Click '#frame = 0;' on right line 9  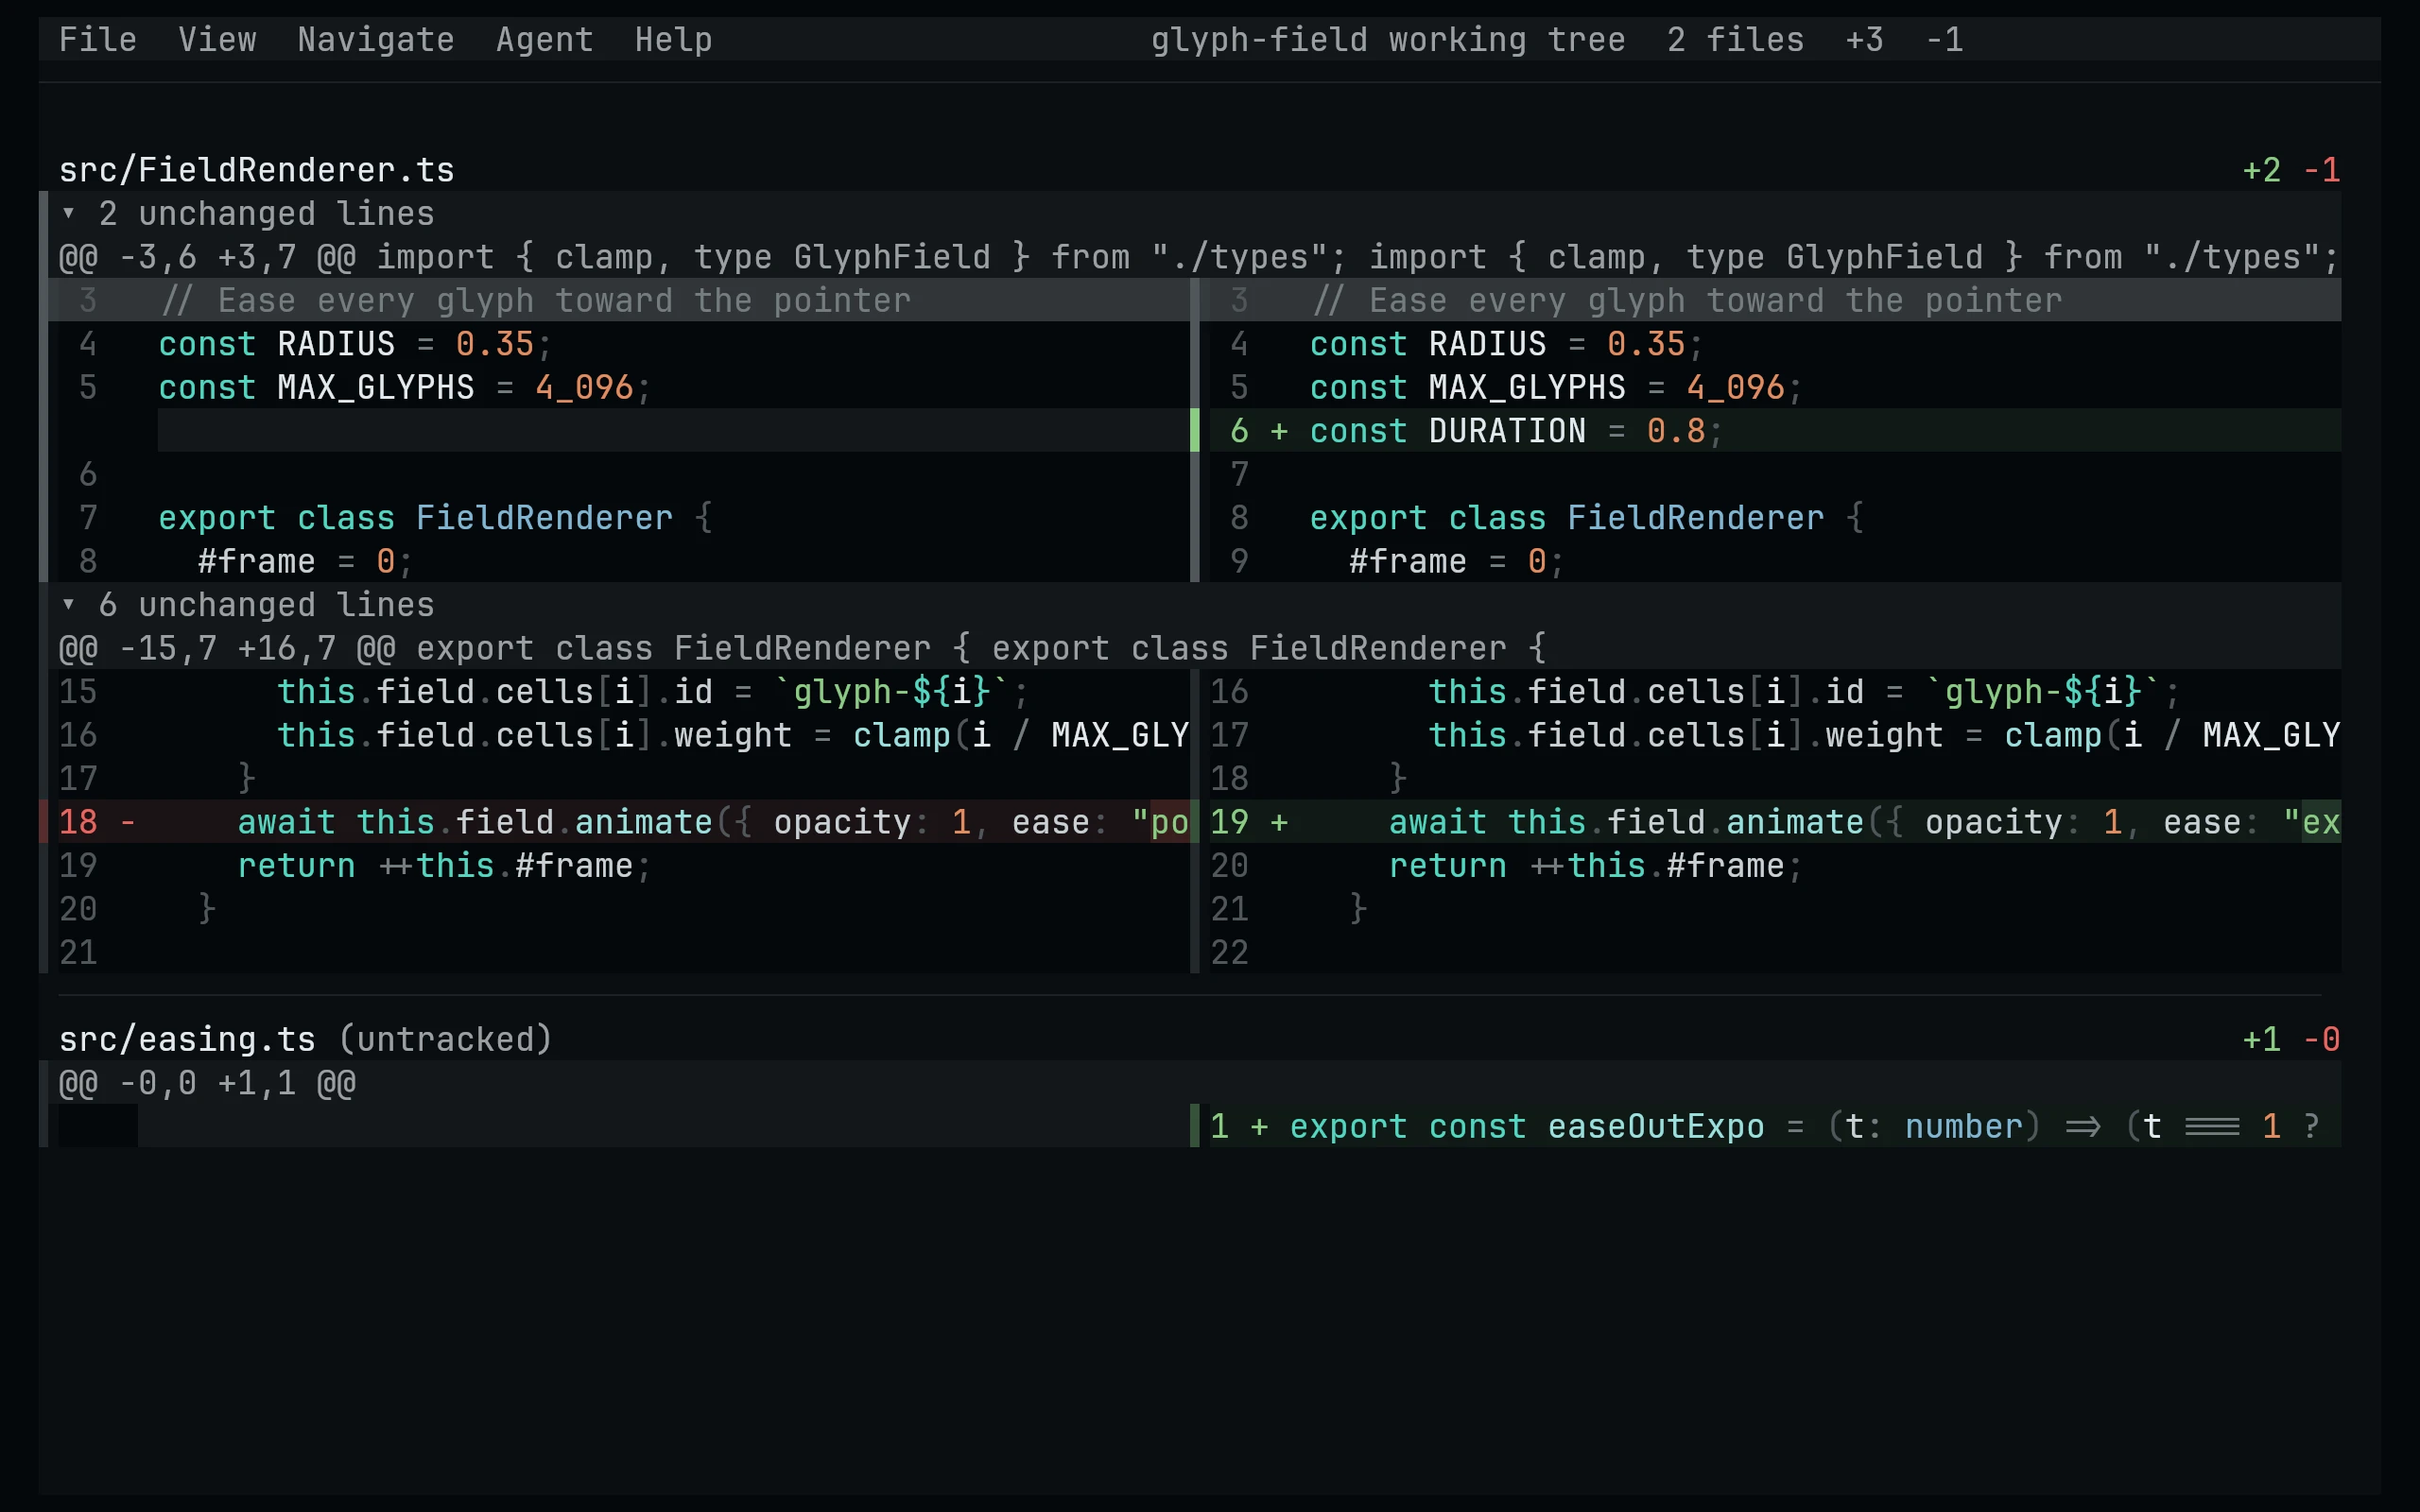point(1457,561)
